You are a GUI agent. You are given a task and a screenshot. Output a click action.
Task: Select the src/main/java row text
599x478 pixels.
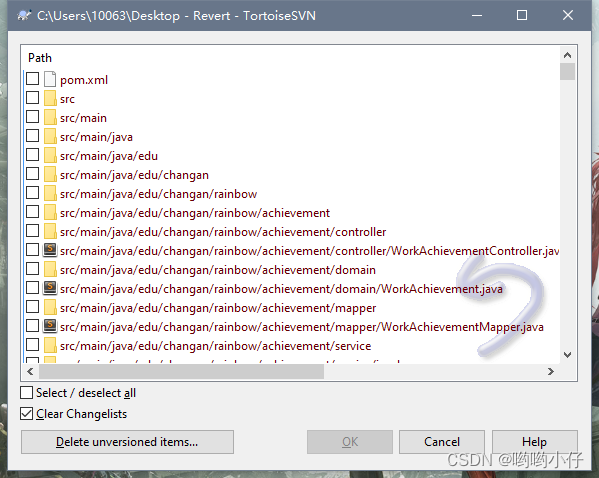tap(96, 137)
